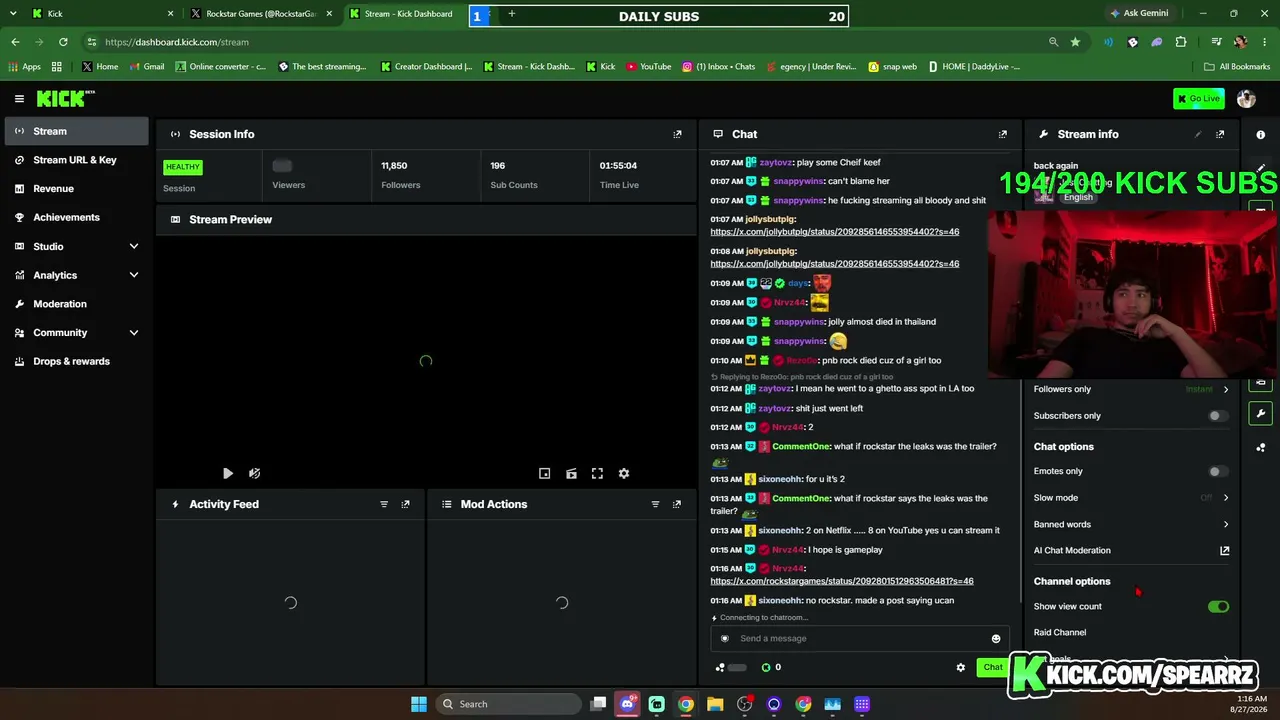Open chat settings gear
Screen dimensions: 1280x720
point(961,667)
